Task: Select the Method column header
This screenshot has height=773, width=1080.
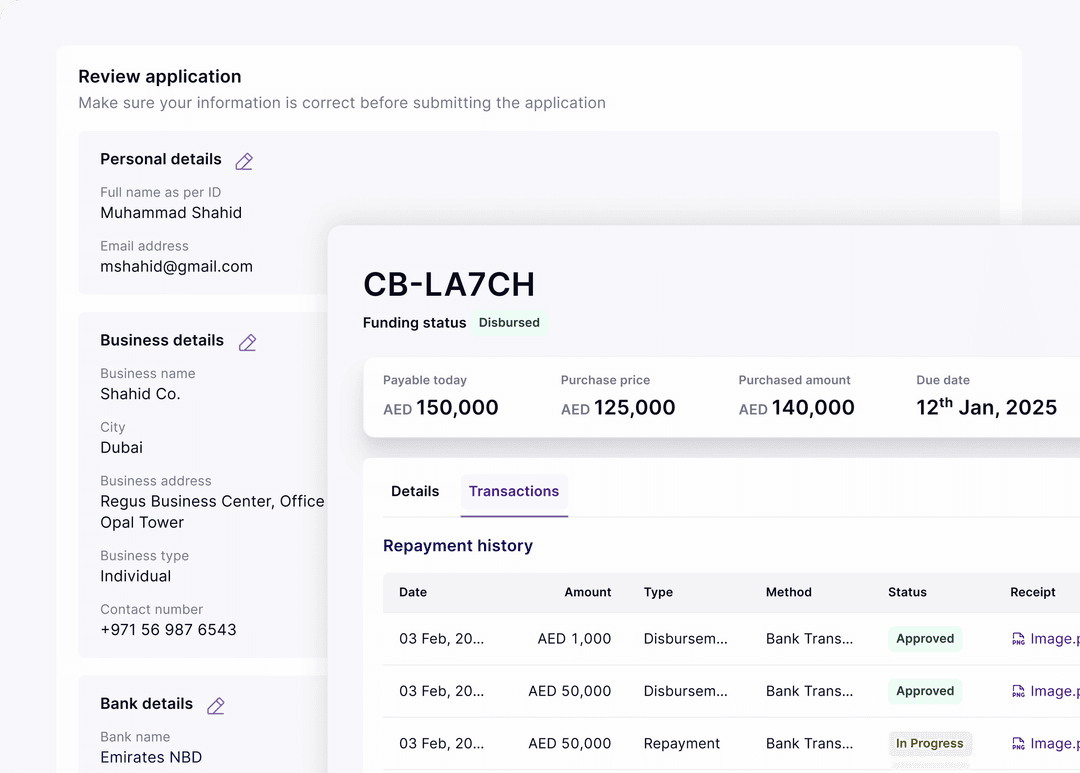Action: click(789, 592)
